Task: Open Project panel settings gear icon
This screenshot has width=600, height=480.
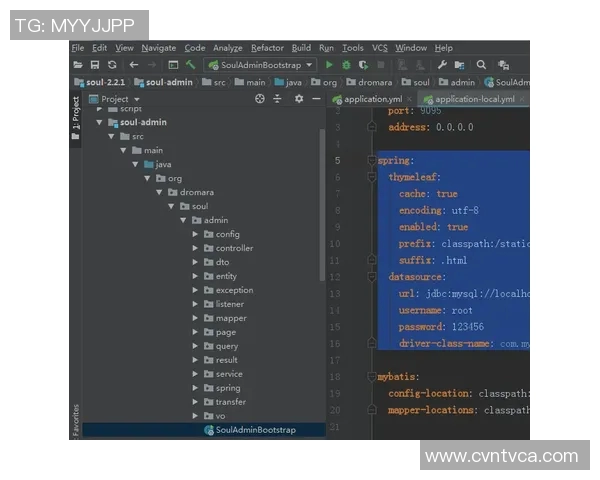Action: coord(298,99)
